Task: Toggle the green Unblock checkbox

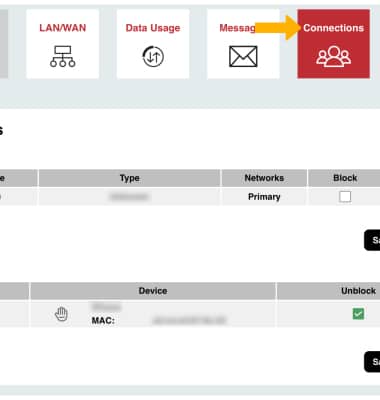Action: pos(358,314)
